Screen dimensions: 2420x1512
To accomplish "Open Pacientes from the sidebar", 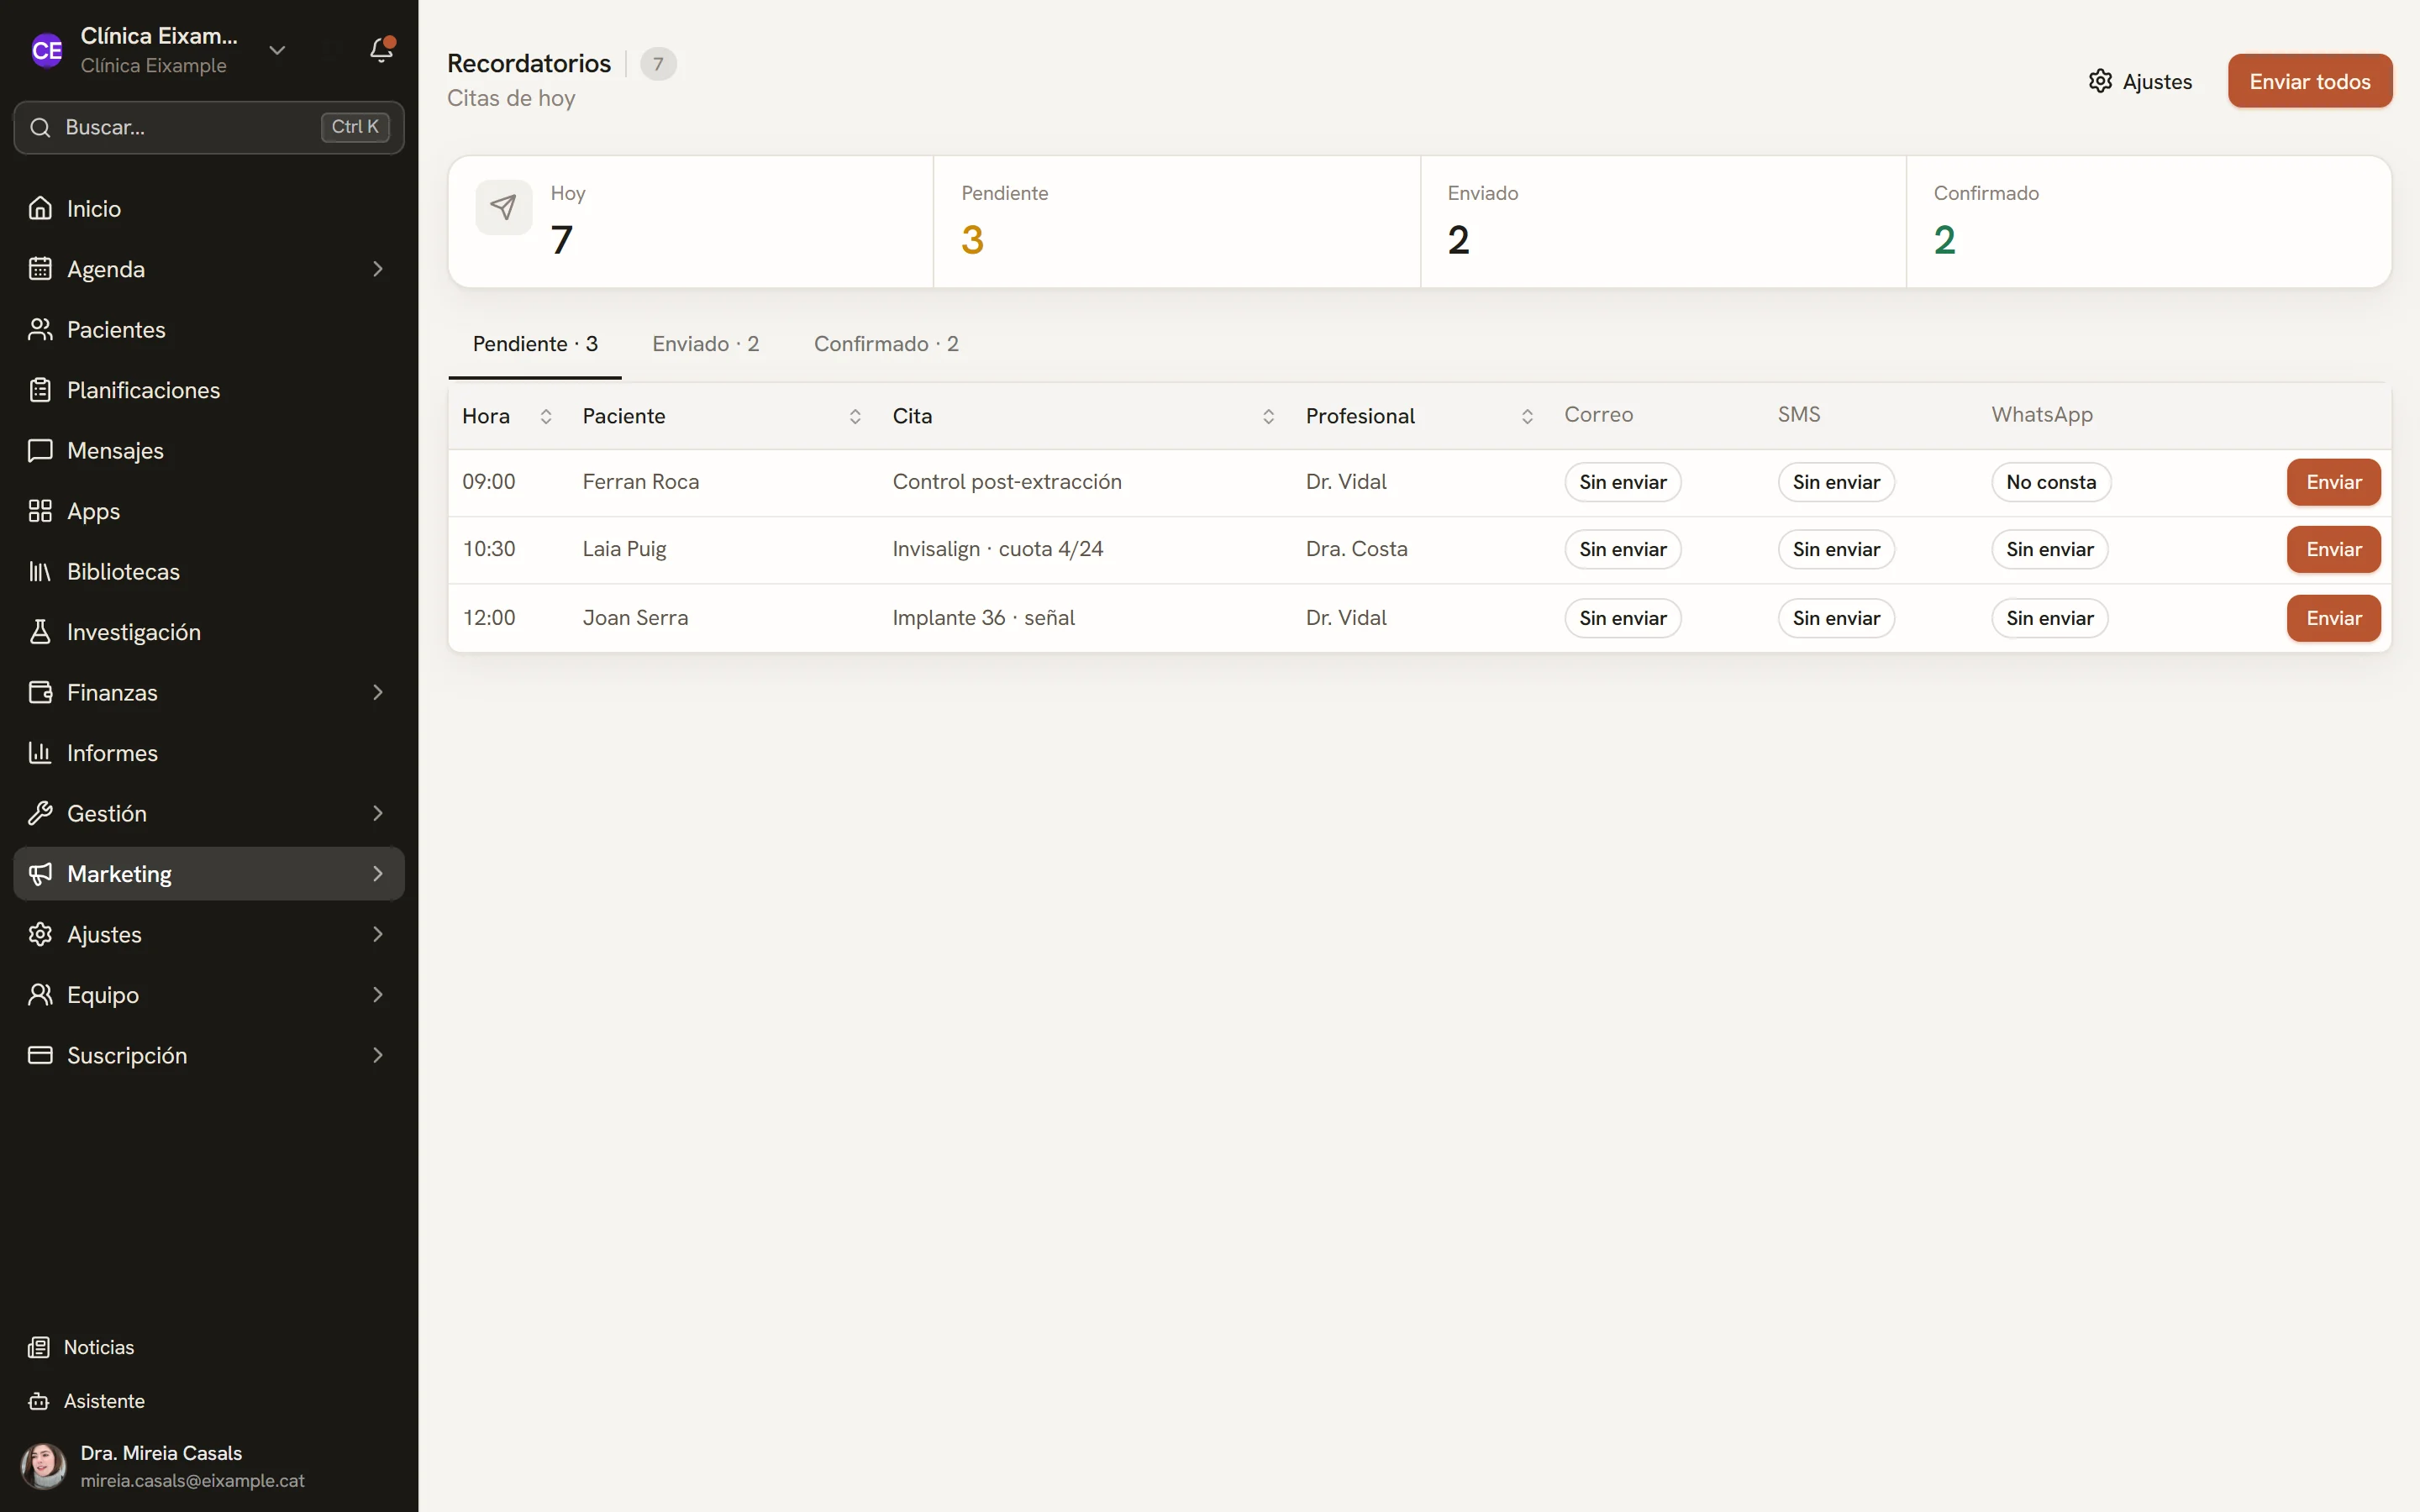I will click(x=209, y=329).
